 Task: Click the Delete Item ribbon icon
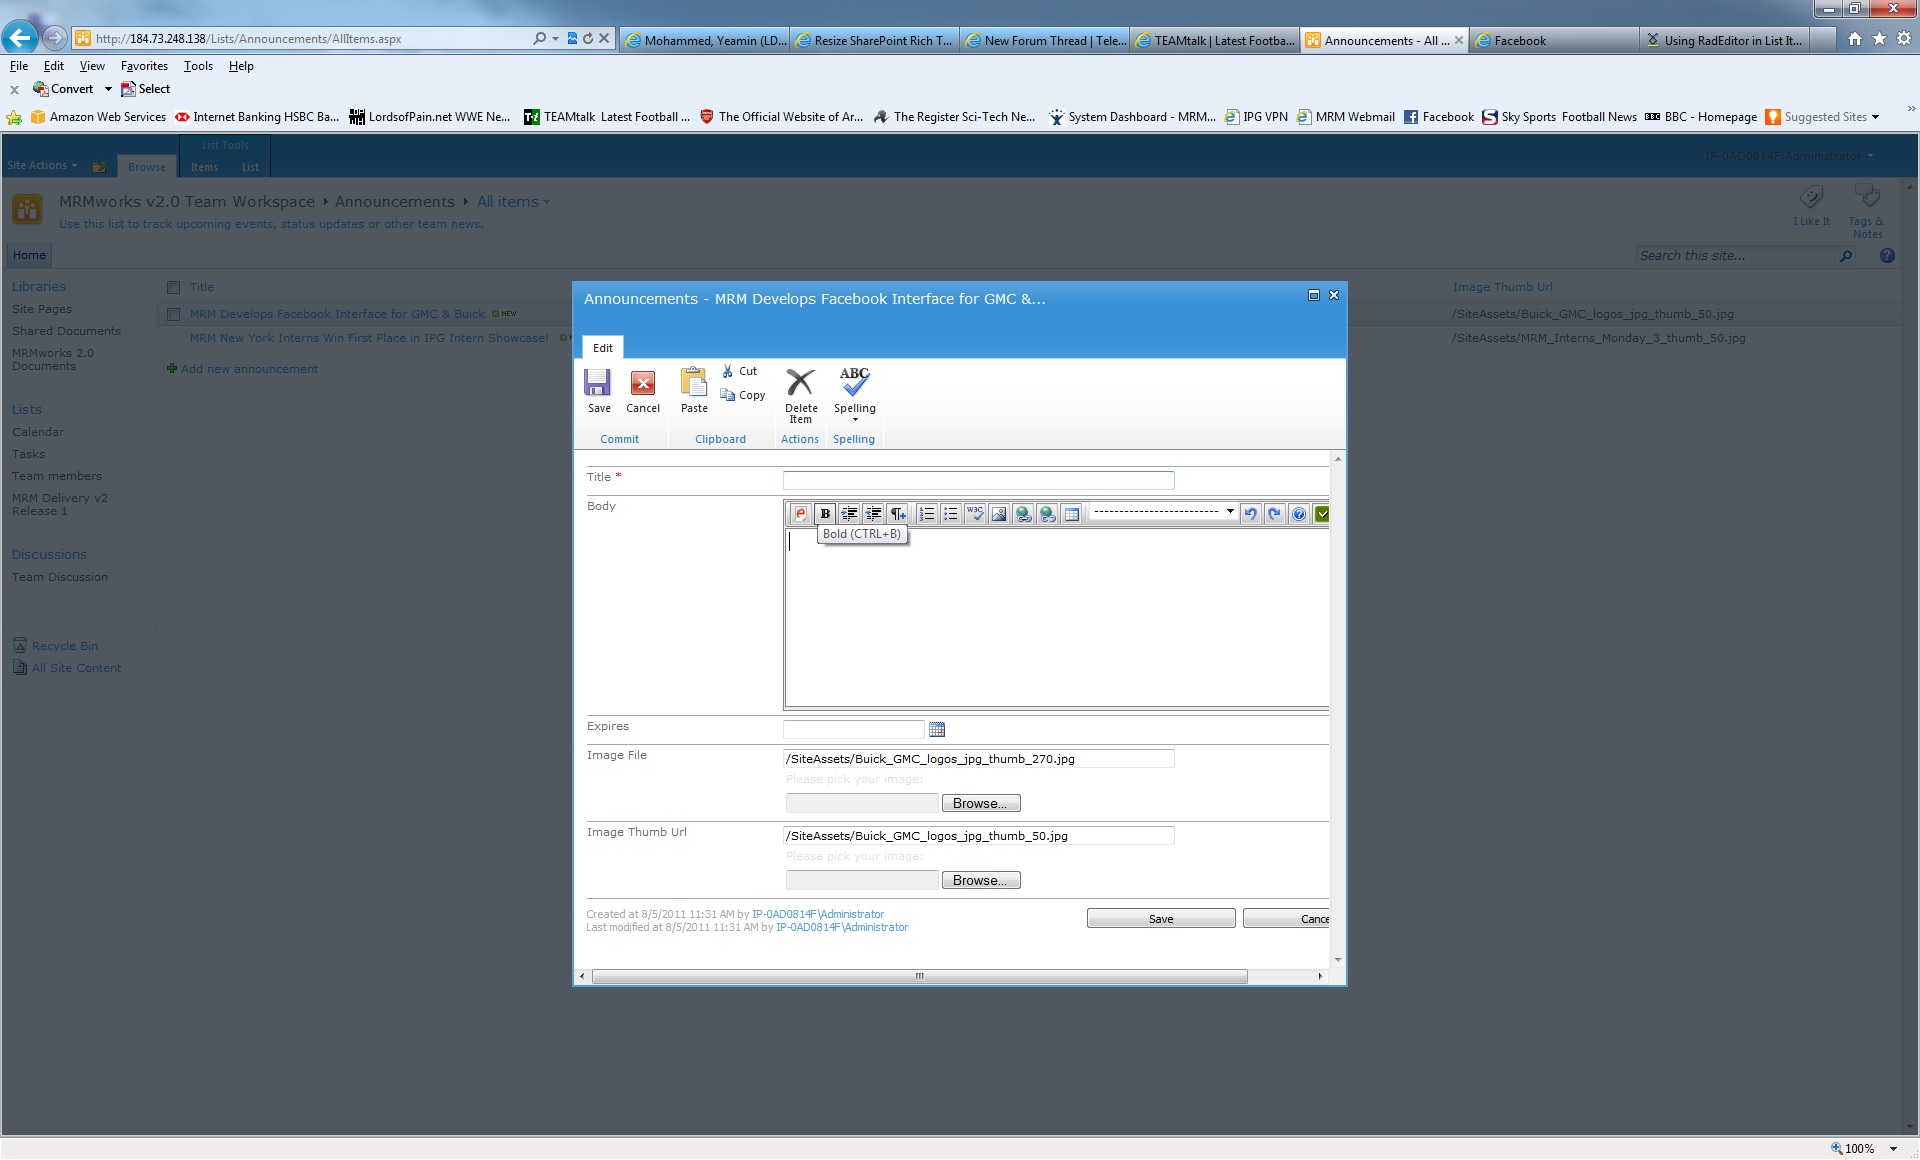[x=800, y=394]
